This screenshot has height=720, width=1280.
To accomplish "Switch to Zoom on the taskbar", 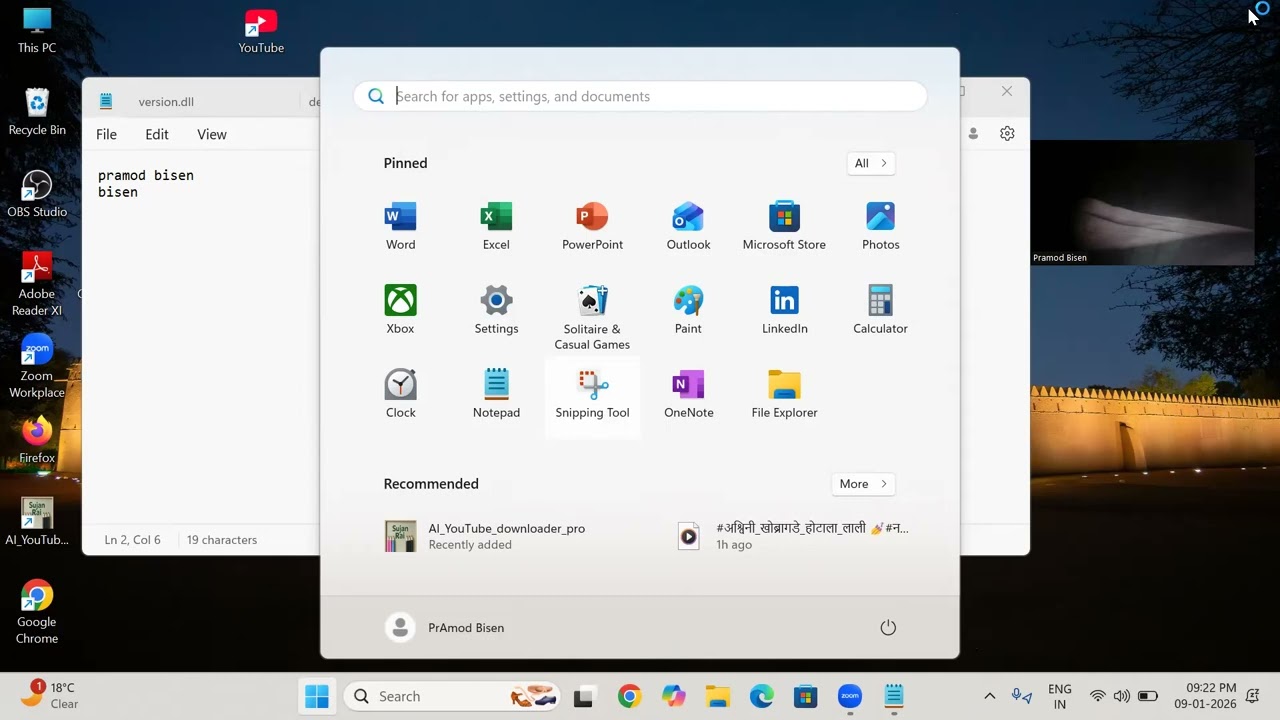I will (x=850, y=696).
